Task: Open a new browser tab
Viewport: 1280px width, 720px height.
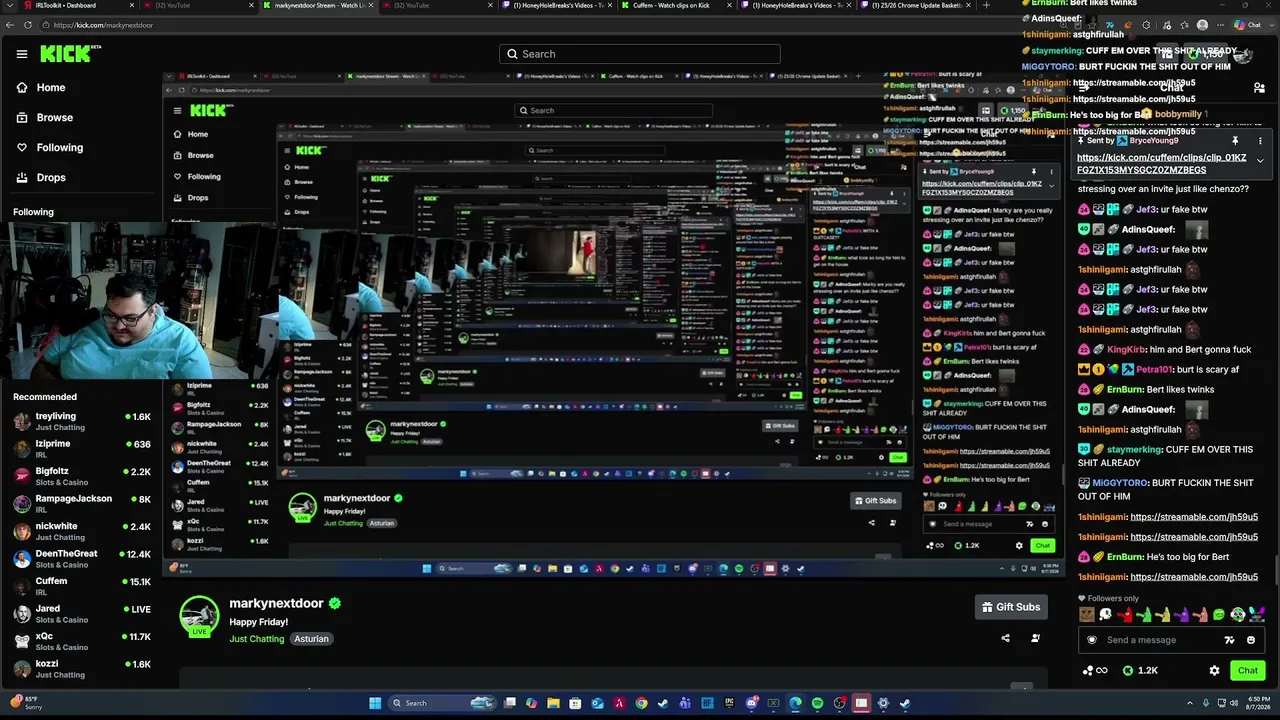Action: pos(986,6)
